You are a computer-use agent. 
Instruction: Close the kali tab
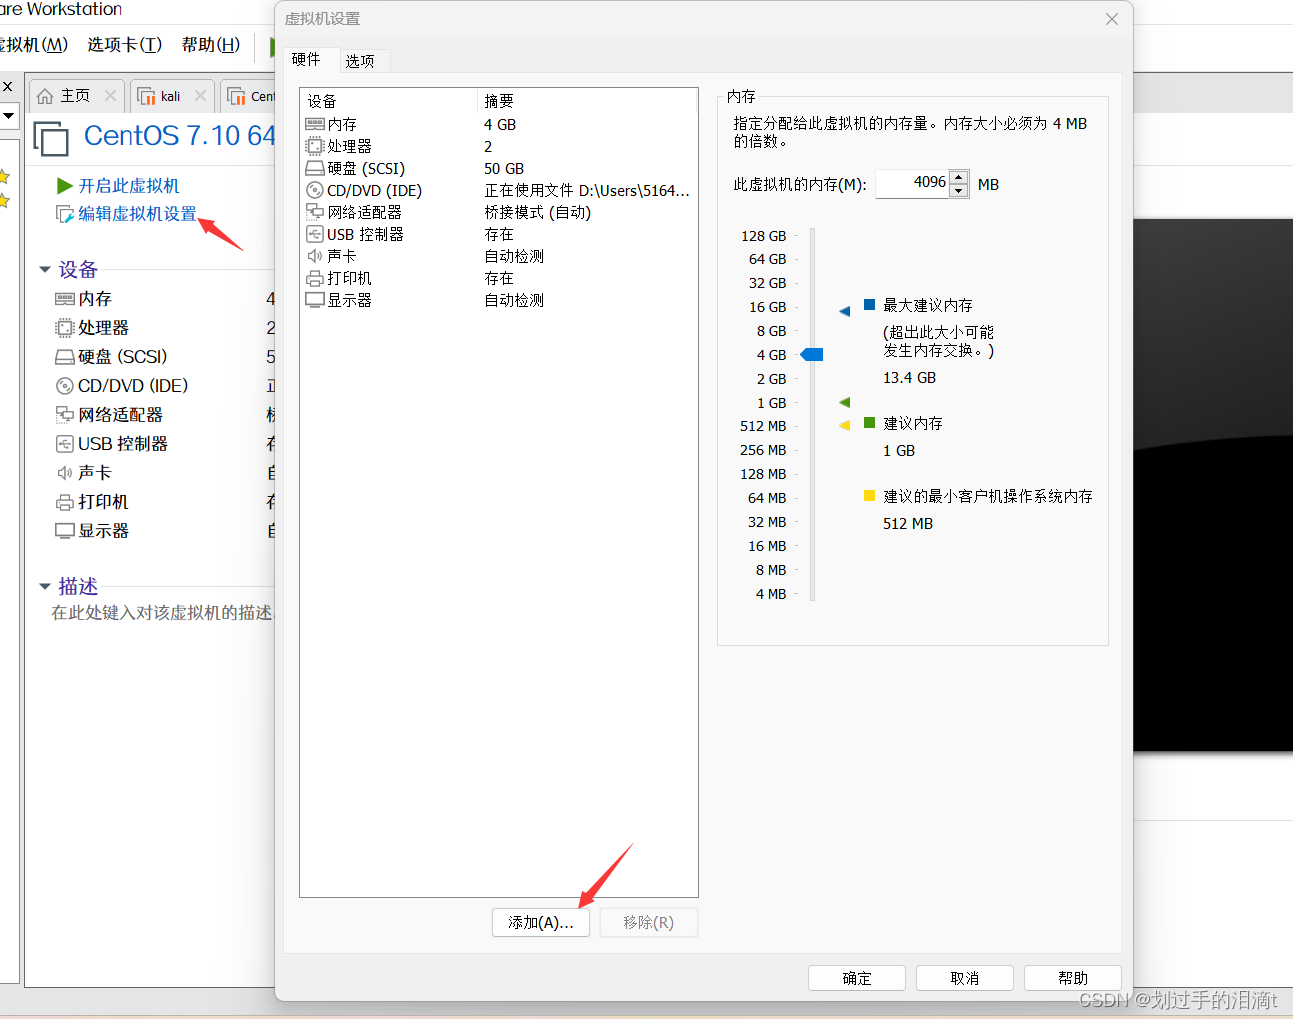click(200, 95)
